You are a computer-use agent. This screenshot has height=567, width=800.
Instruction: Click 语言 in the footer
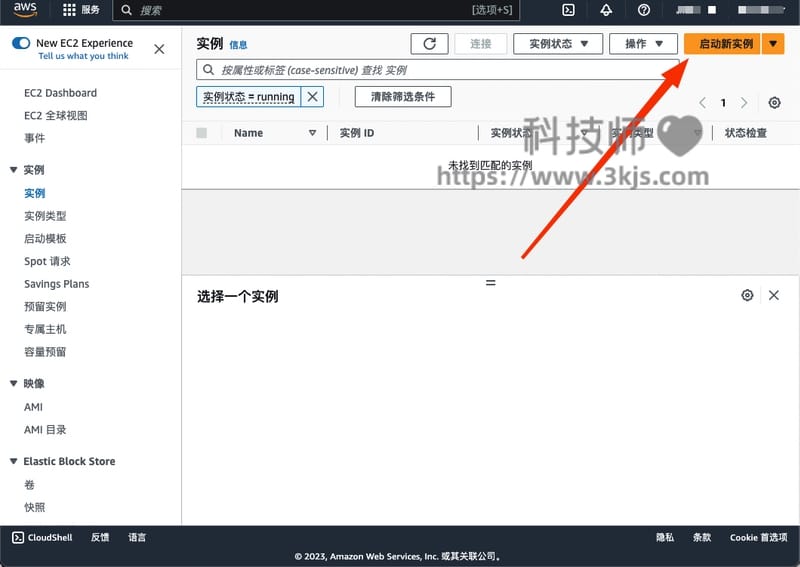[137, 537]
